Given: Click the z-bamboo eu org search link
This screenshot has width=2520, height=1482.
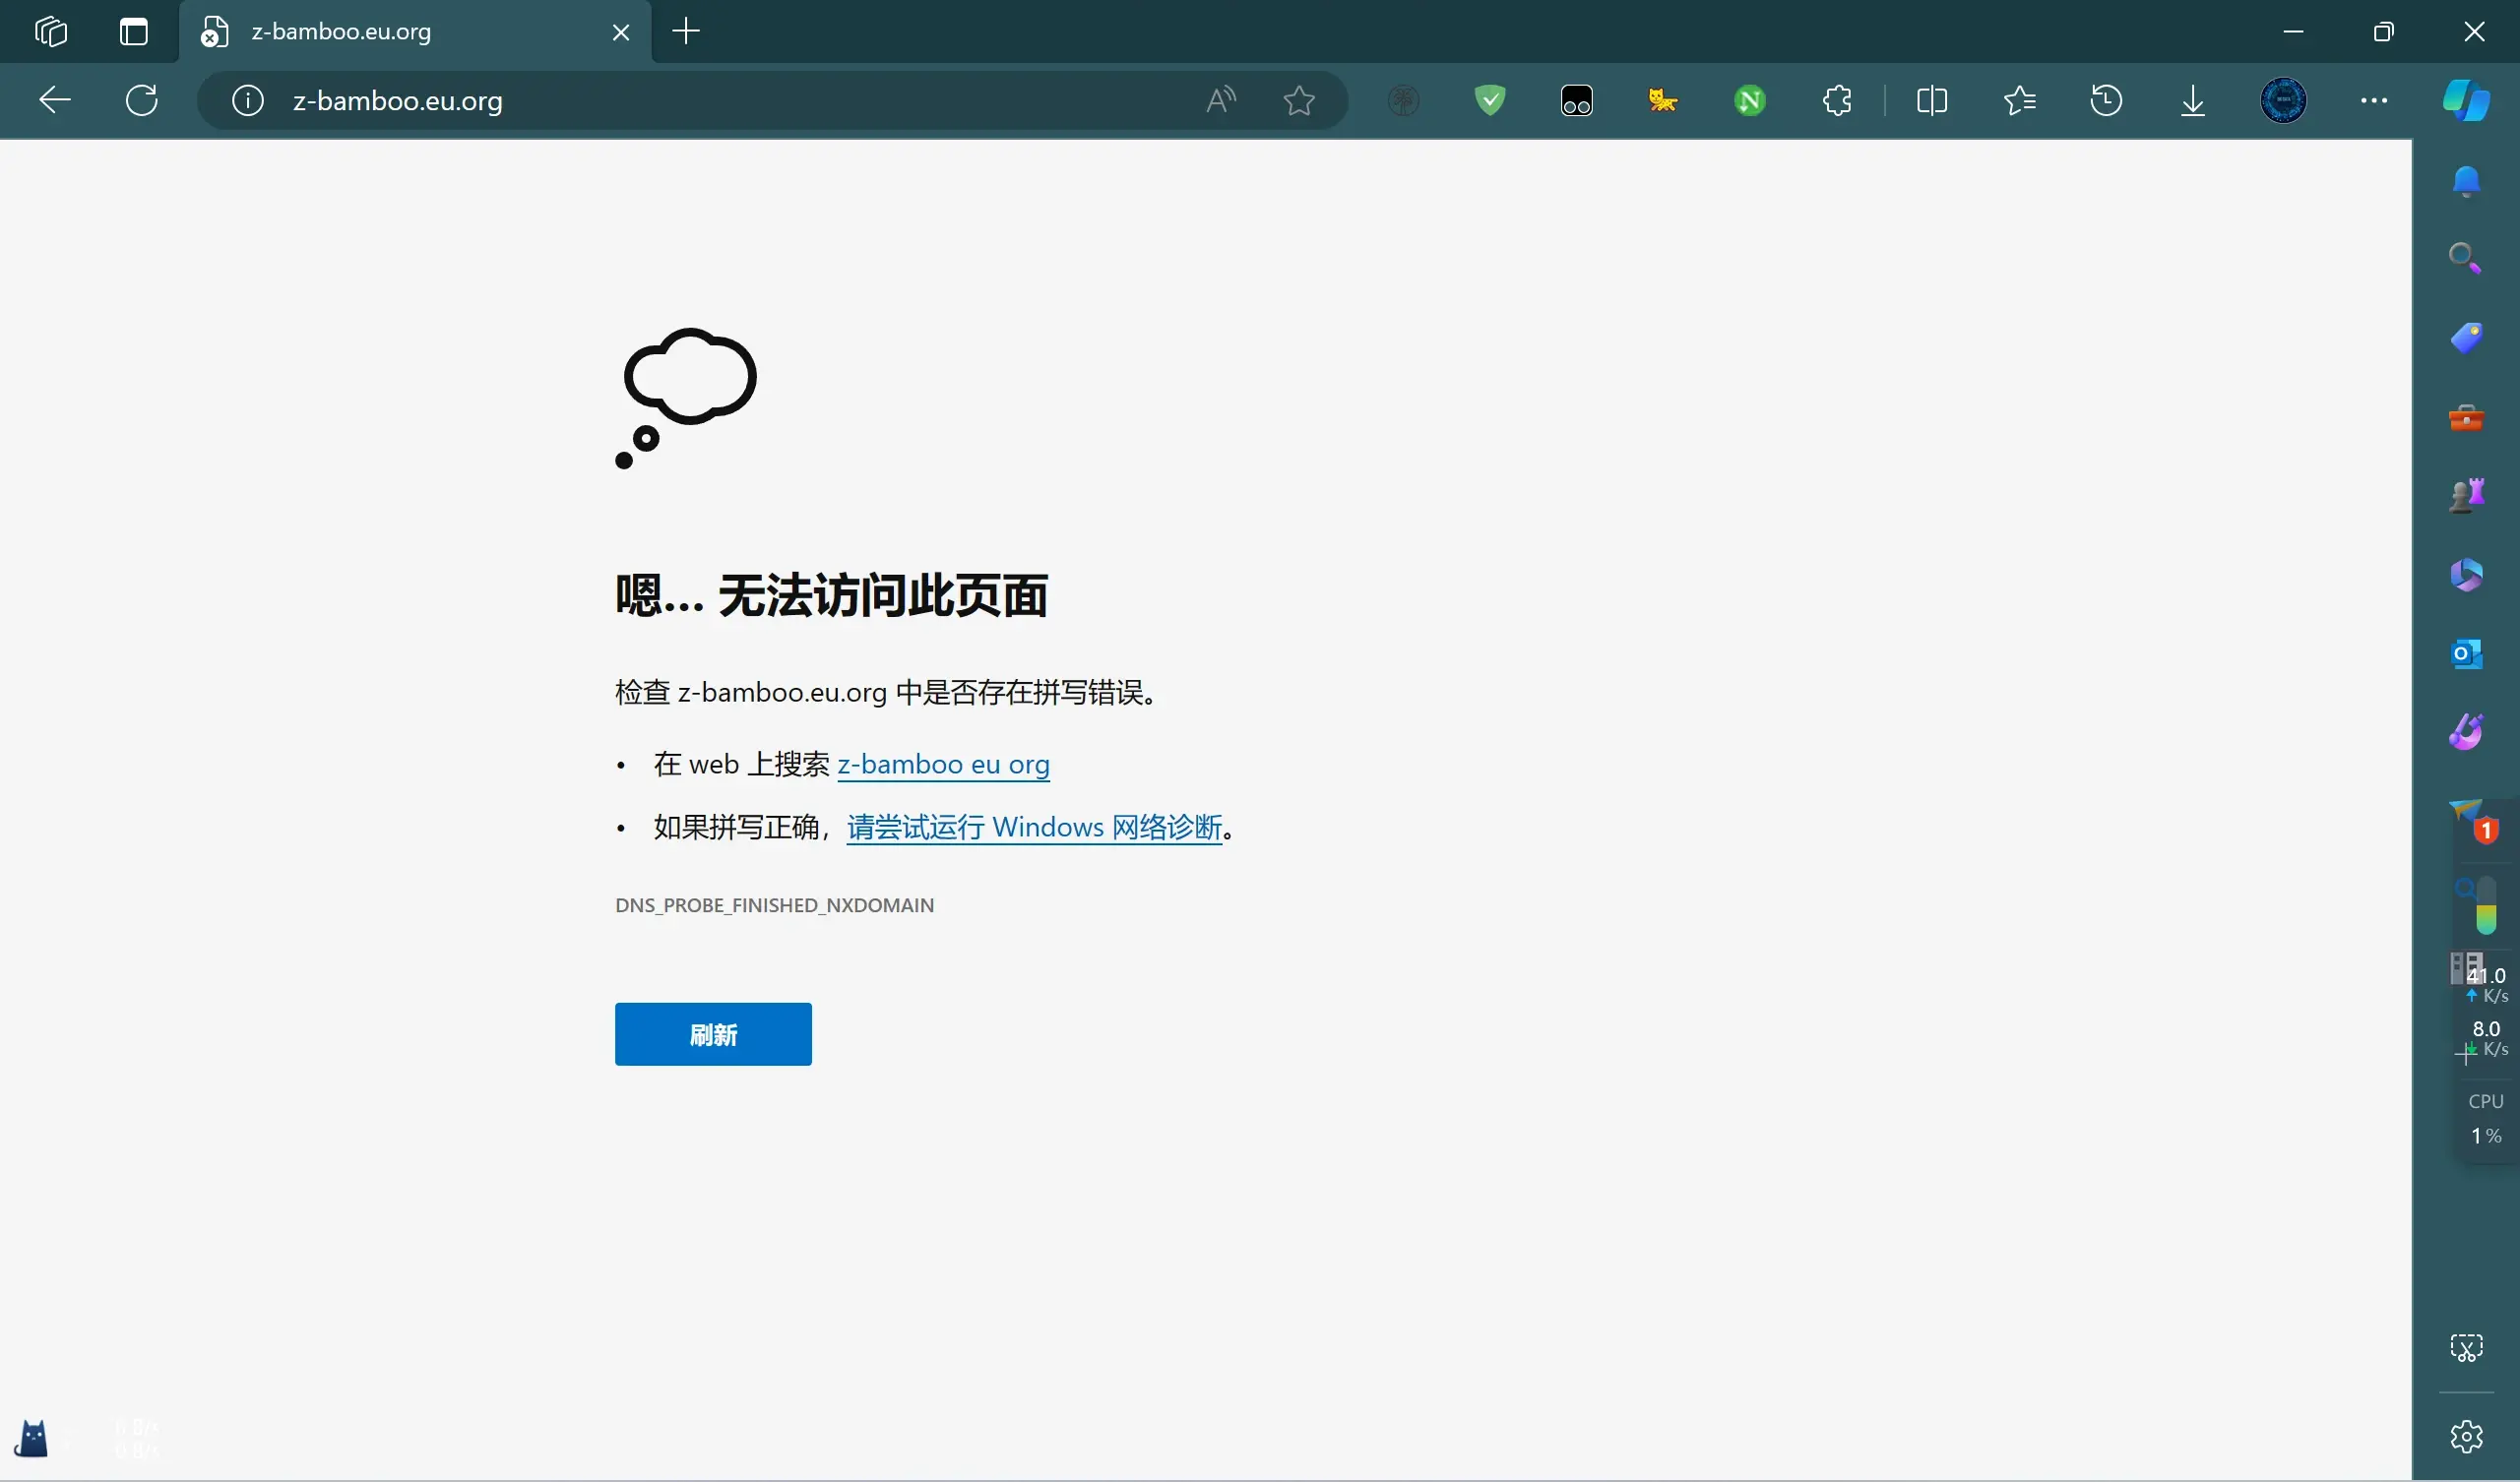Looking at the screenshot, I should (x=943, y=764).
